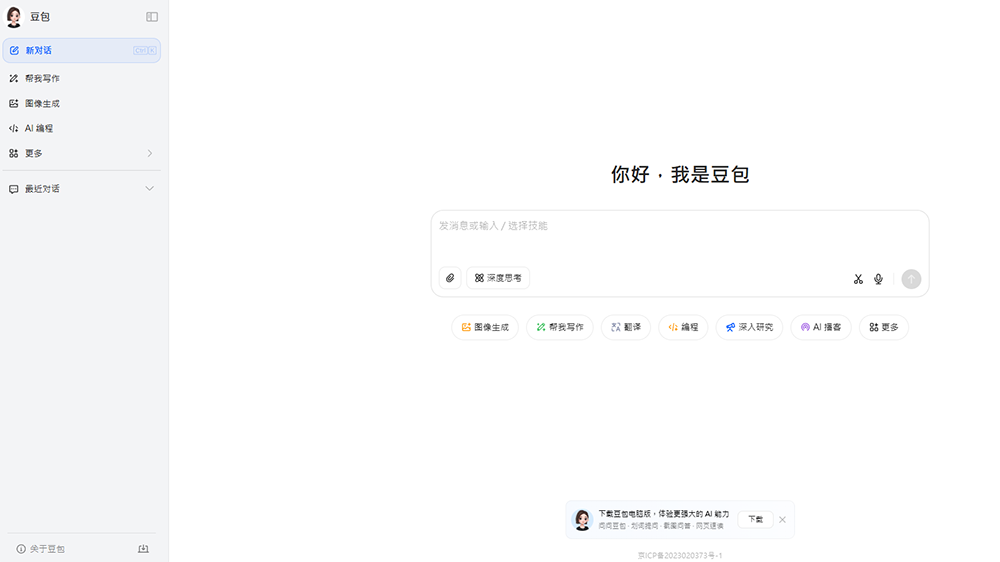Viewport: 1000px width, 562px height.
Task: Select the 图像生成 skill chip
Action: pyautogui.click(x=485, y=327)
